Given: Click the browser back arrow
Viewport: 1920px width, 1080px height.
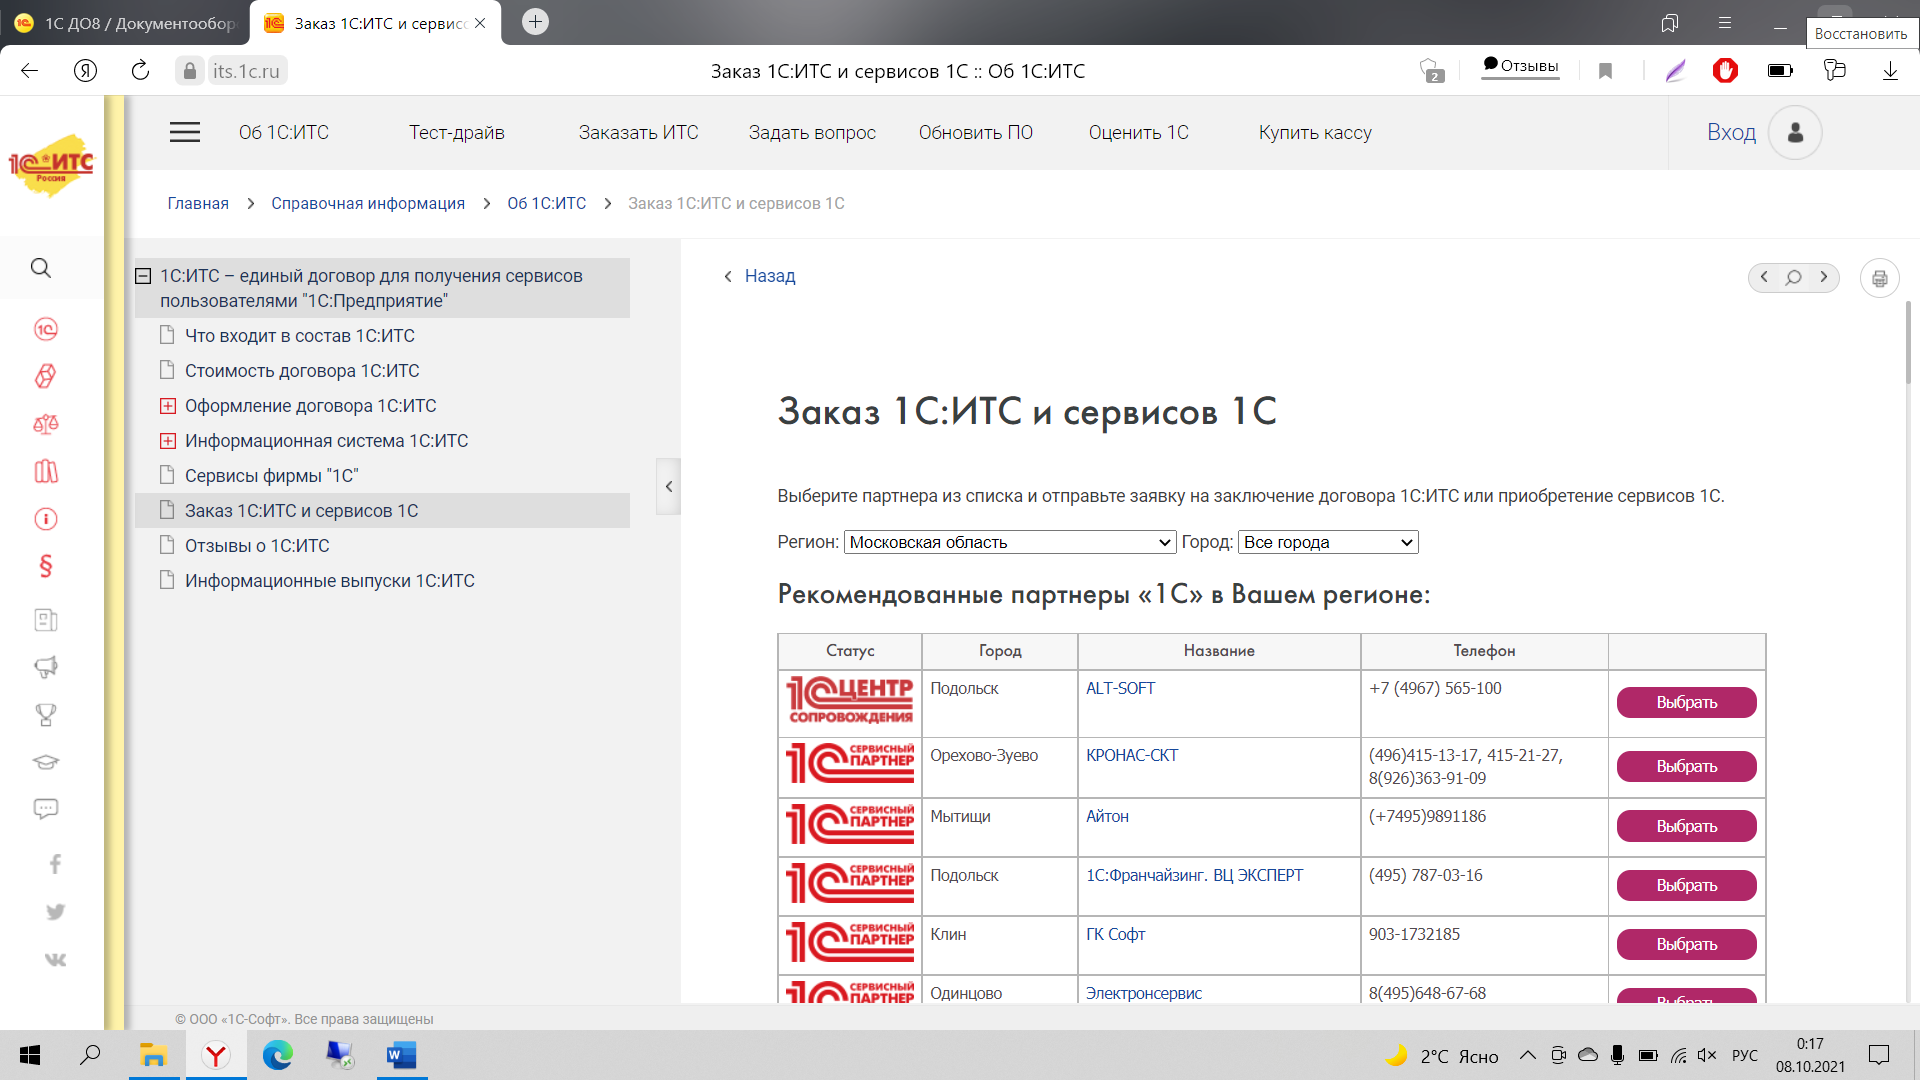Looking at the screenshot, I should 29,70.
